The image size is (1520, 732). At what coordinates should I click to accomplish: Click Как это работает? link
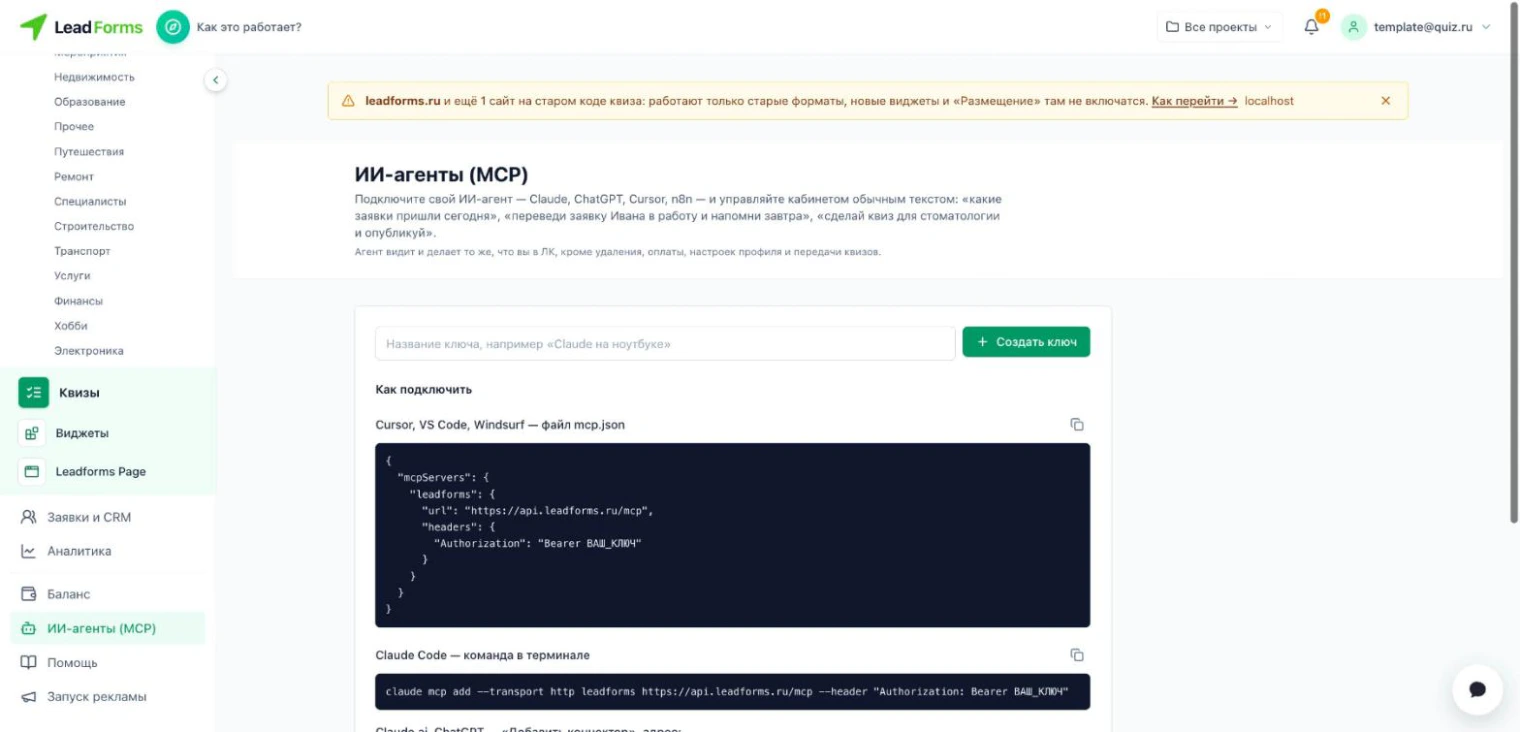click(x=249, y=27)
